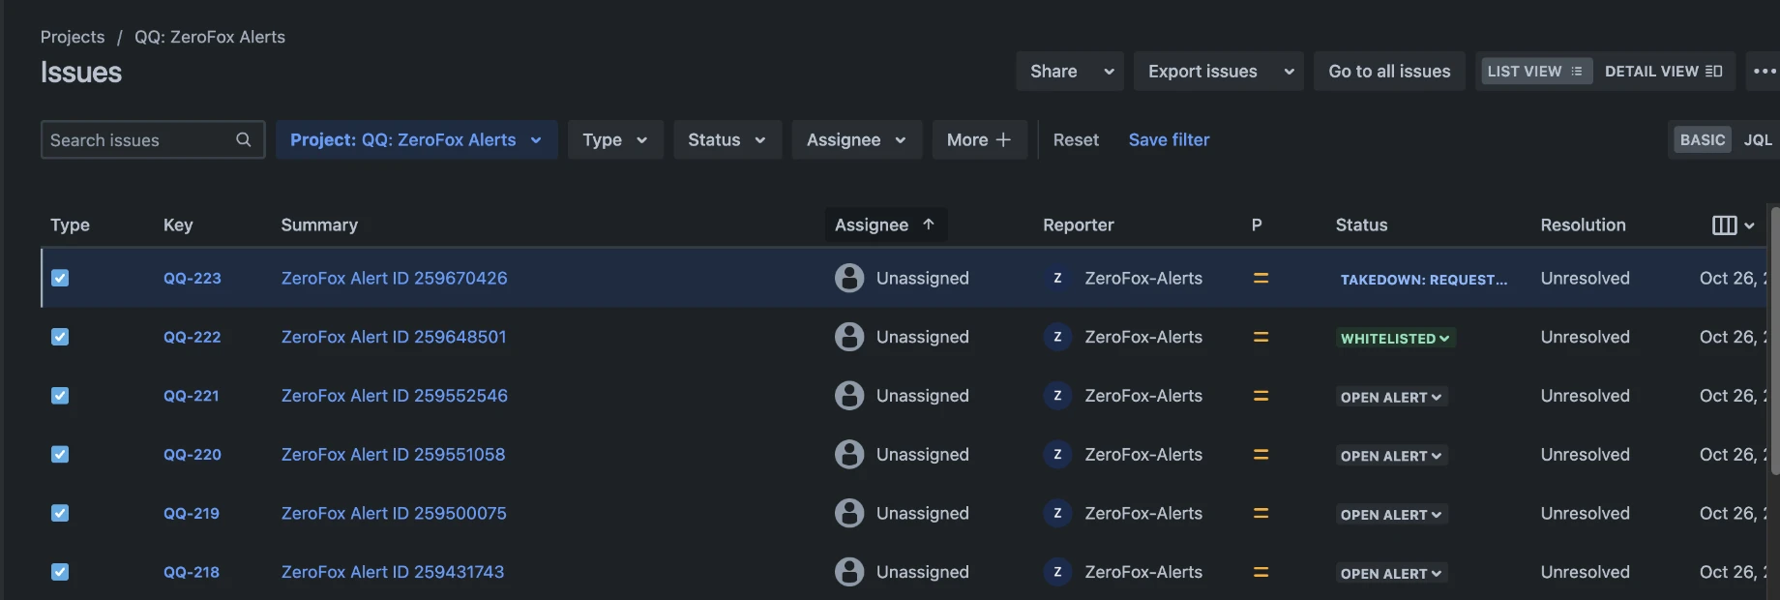Expand the Status filter dropdown
Viewport: 1780px width, 600px height.
click(x=726, y=140)
